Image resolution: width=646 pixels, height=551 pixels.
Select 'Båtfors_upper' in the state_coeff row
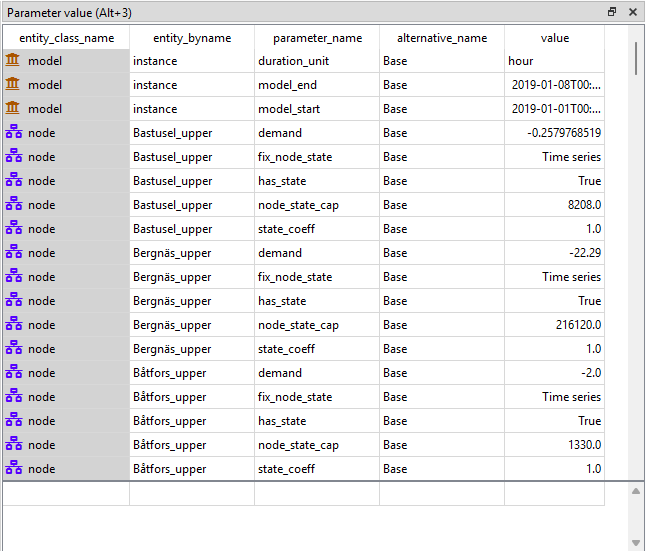pyautogui.click(x=192, y=468)
